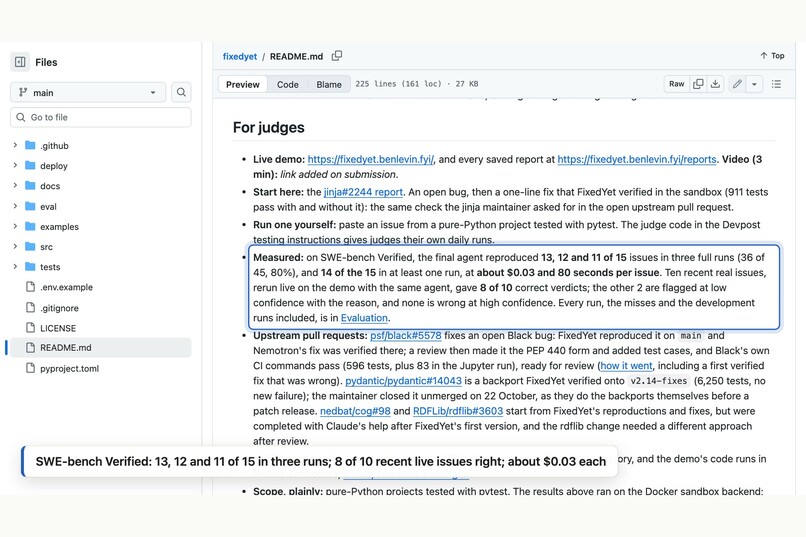Image resolution: width=806 pixels, height=537 pixels.
Task: Click the For judges heading
Action: pos(268,127)
